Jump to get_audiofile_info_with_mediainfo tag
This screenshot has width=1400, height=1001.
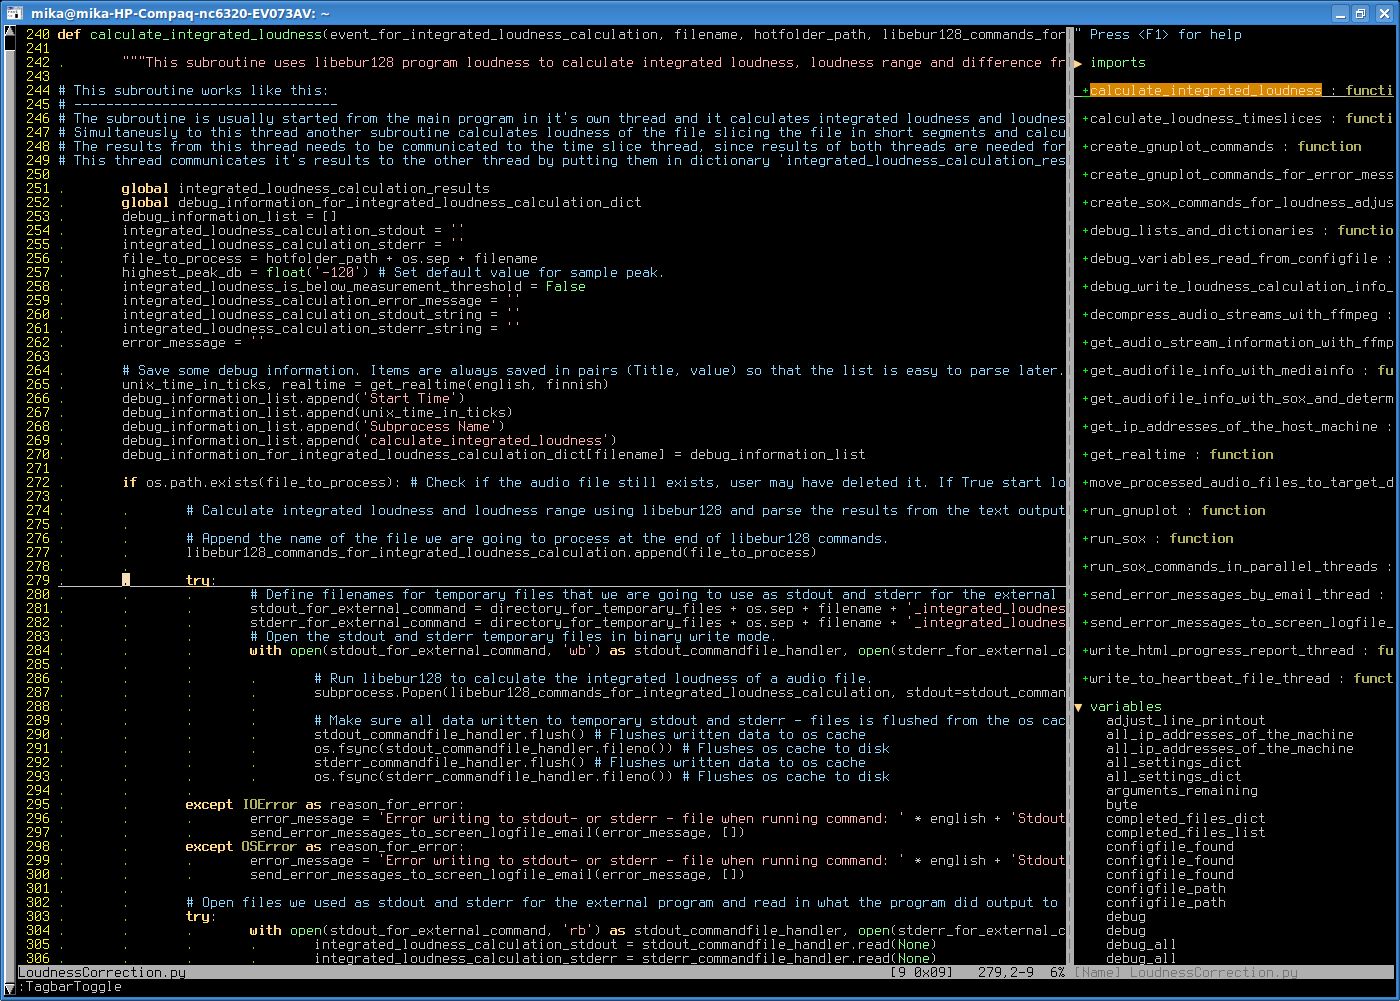click(x=1222, y=371)
